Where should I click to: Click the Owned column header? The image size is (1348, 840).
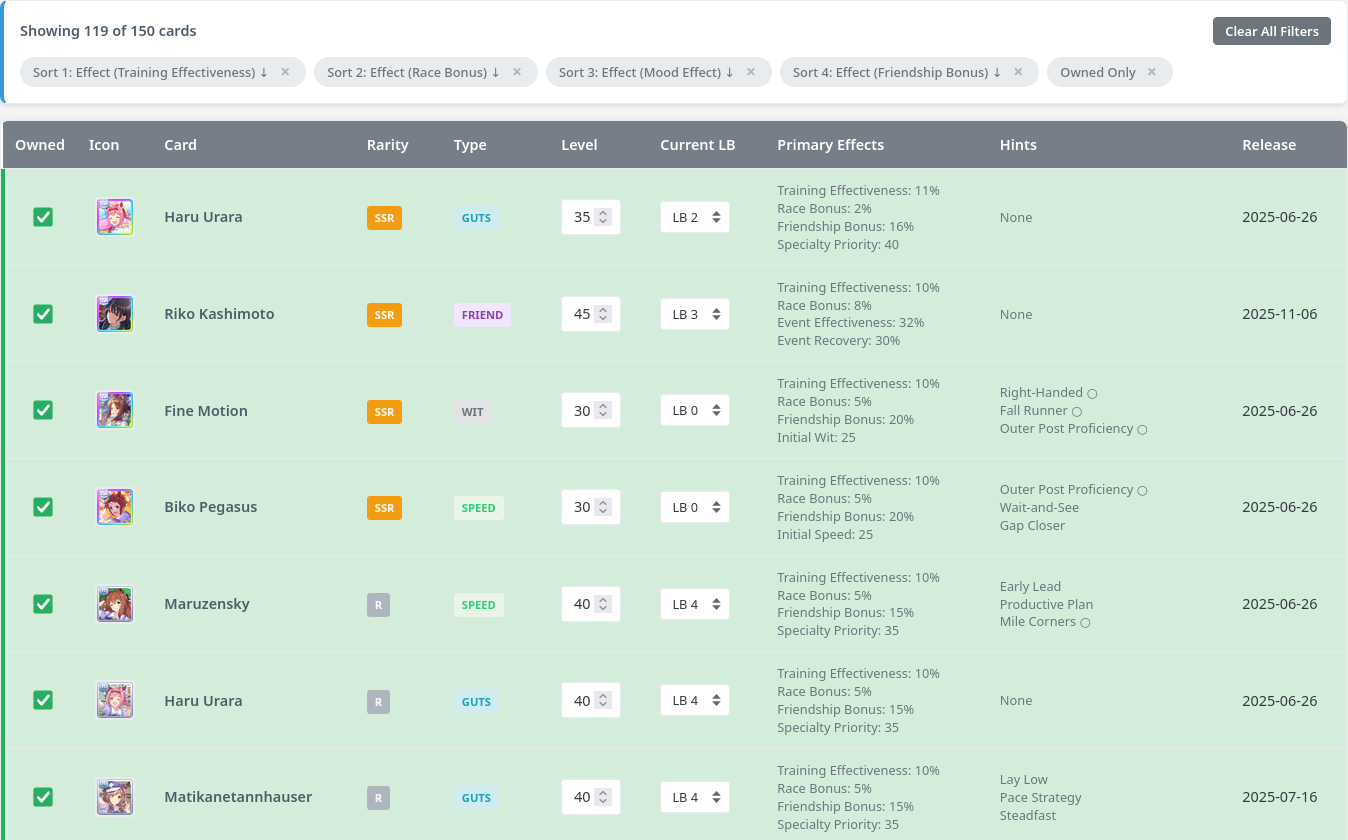[x=40, y=145]
